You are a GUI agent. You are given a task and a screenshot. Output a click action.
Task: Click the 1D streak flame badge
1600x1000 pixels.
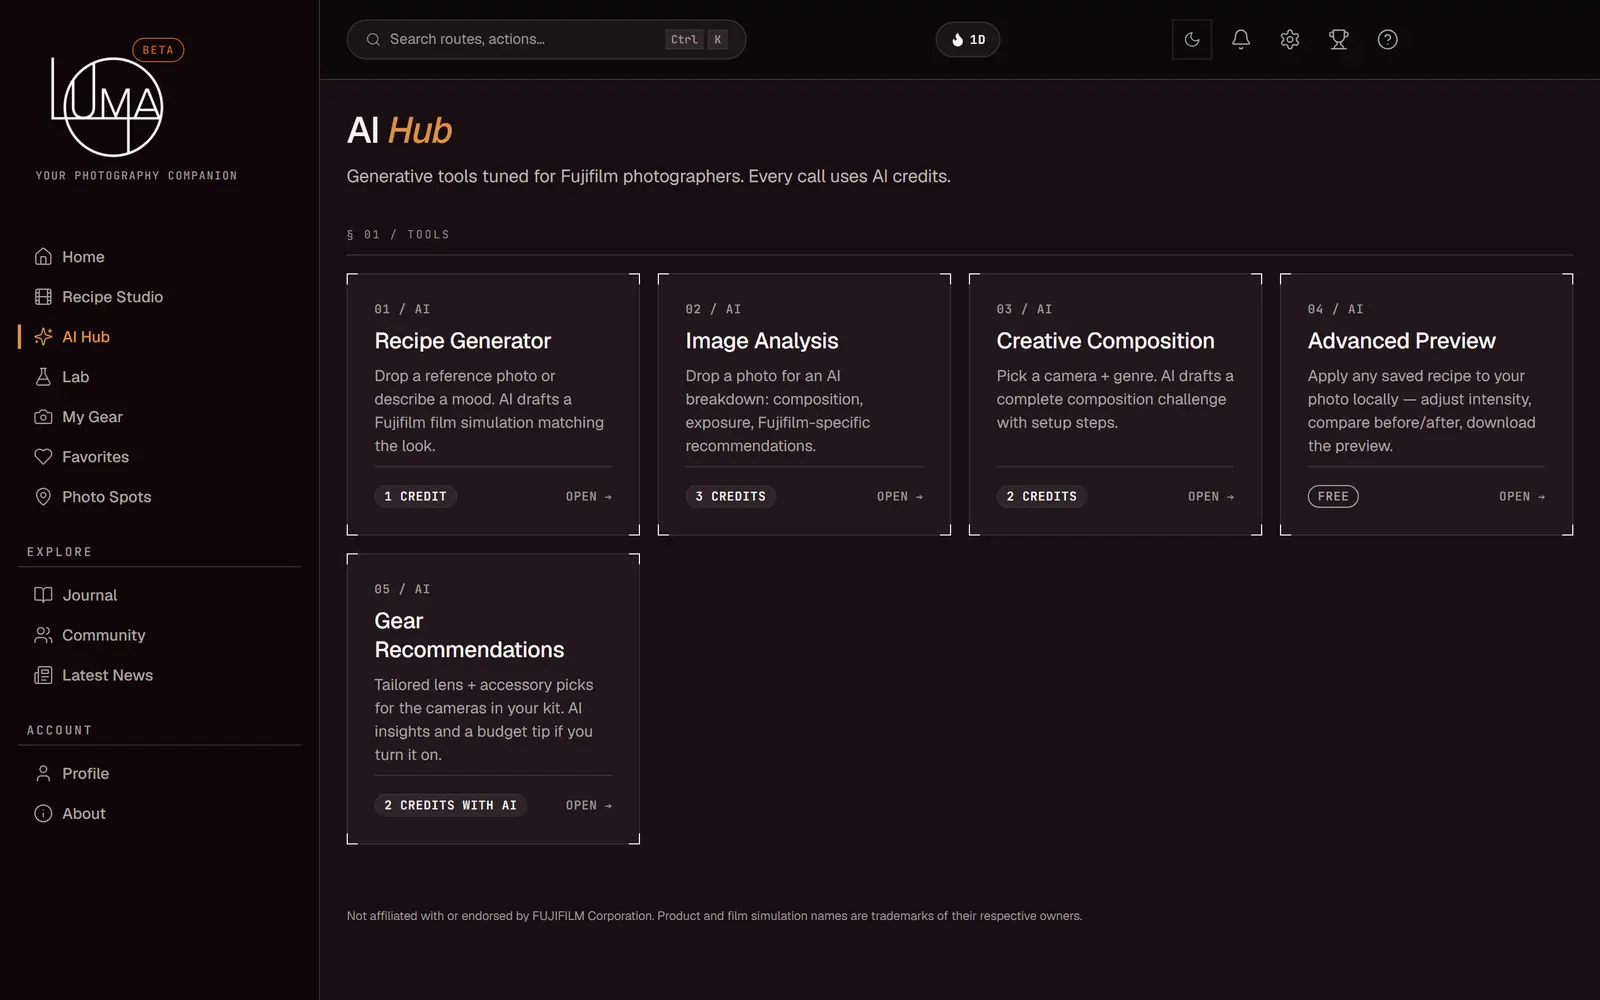(968, 40)
